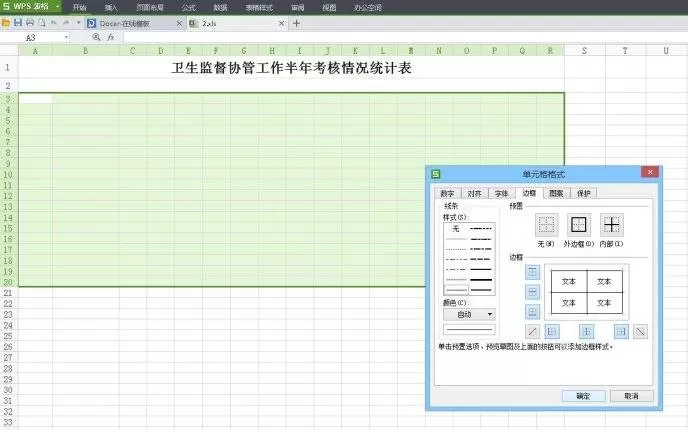
Task: Switch to 图案 tab in format dialog
Action: [x=556, y=193]
